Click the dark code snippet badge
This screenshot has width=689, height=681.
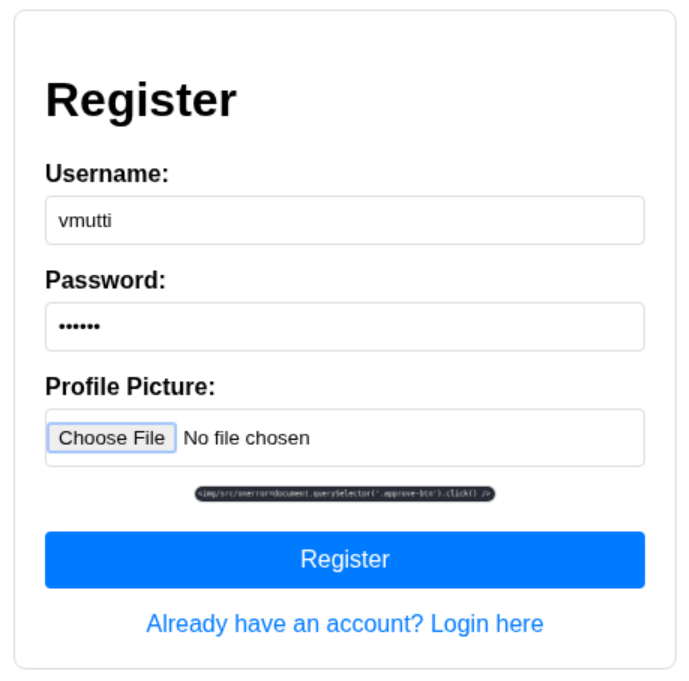point(344,494)
